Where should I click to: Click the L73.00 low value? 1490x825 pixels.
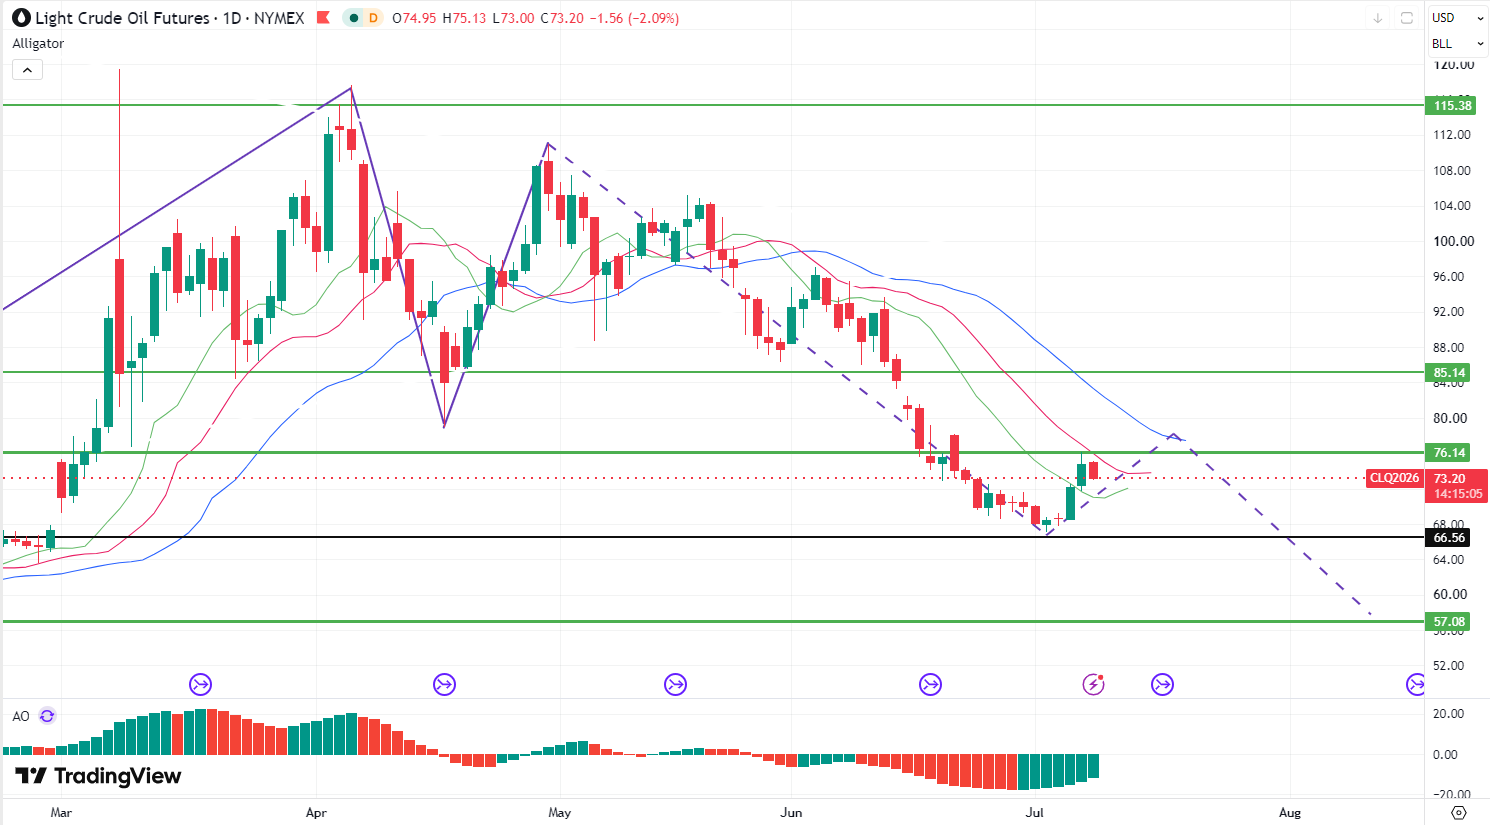tap(513, 18)
